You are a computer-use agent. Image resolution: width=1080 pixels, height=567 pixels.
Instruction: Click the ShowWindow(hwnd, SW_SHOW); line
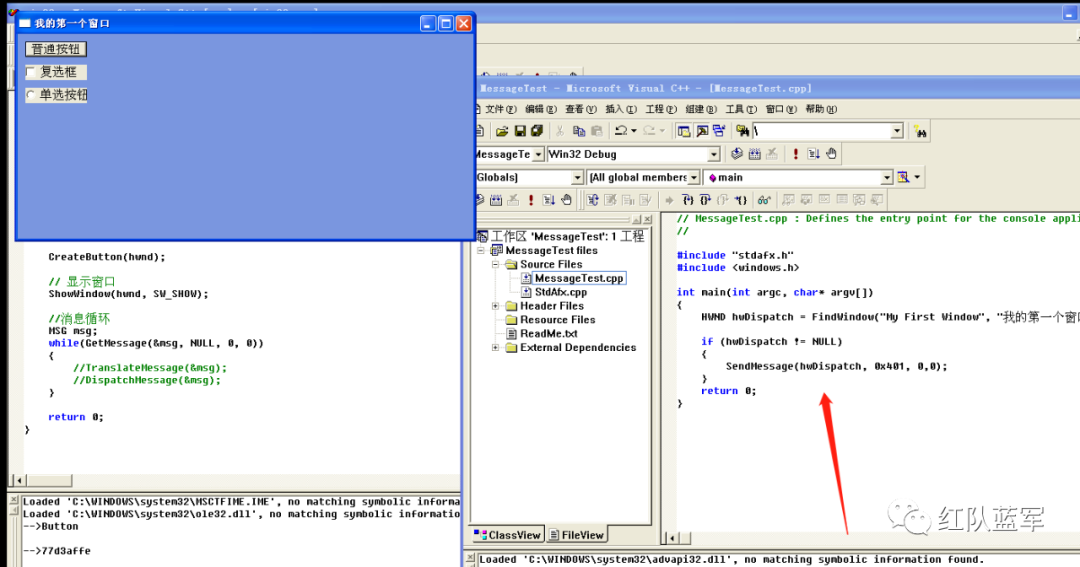pyautogui.click(x=128, y=293)
